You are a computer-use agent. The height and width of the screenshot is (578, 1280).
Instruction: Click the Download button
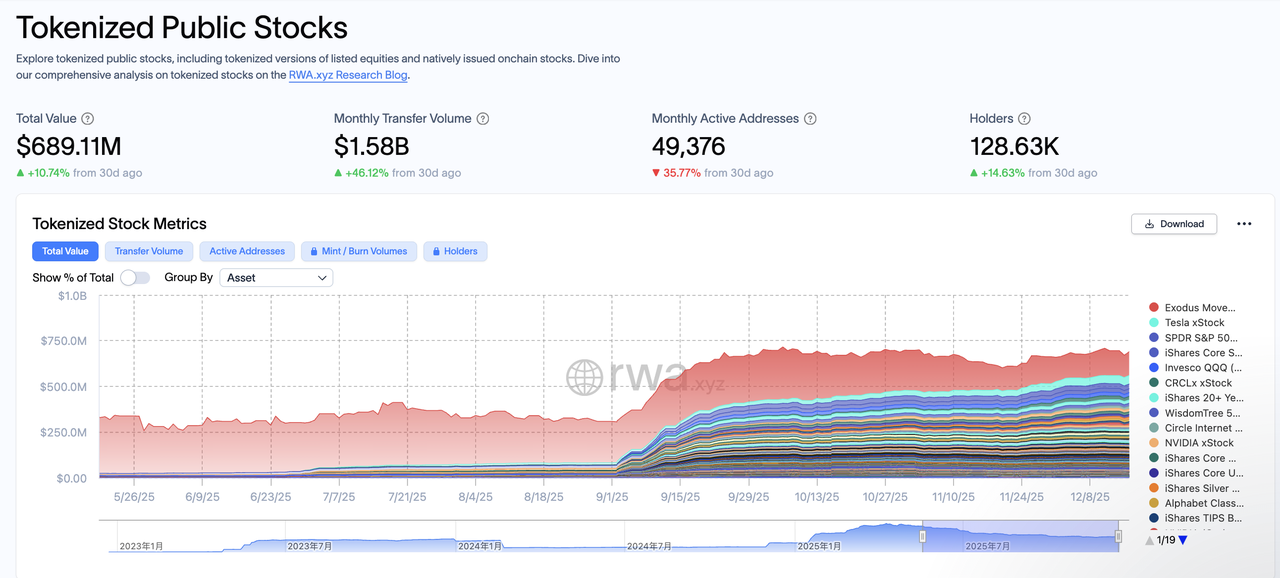click(x=1174, y=224)
